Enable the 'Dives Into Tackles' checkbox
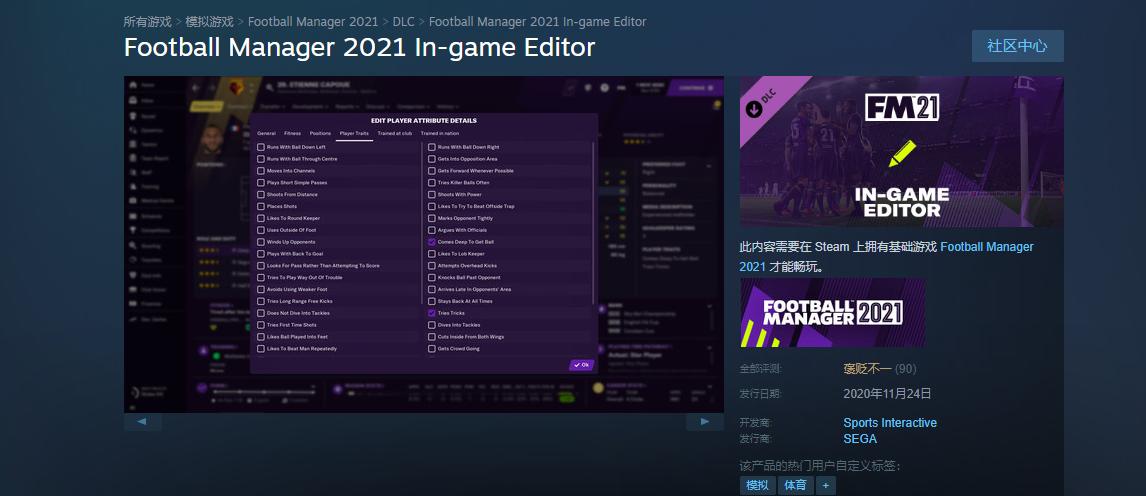This screenshot has height=496, width=1146. click(432, 325)
